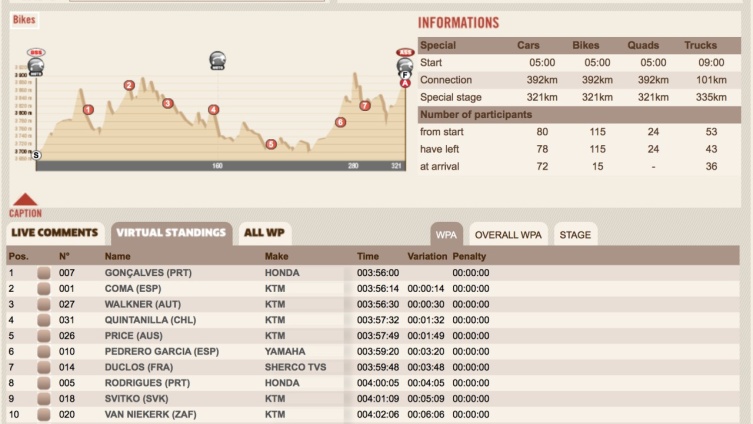
Task: Click the name VAN NIEKERK (ZAF)
Action: point(150,414)
